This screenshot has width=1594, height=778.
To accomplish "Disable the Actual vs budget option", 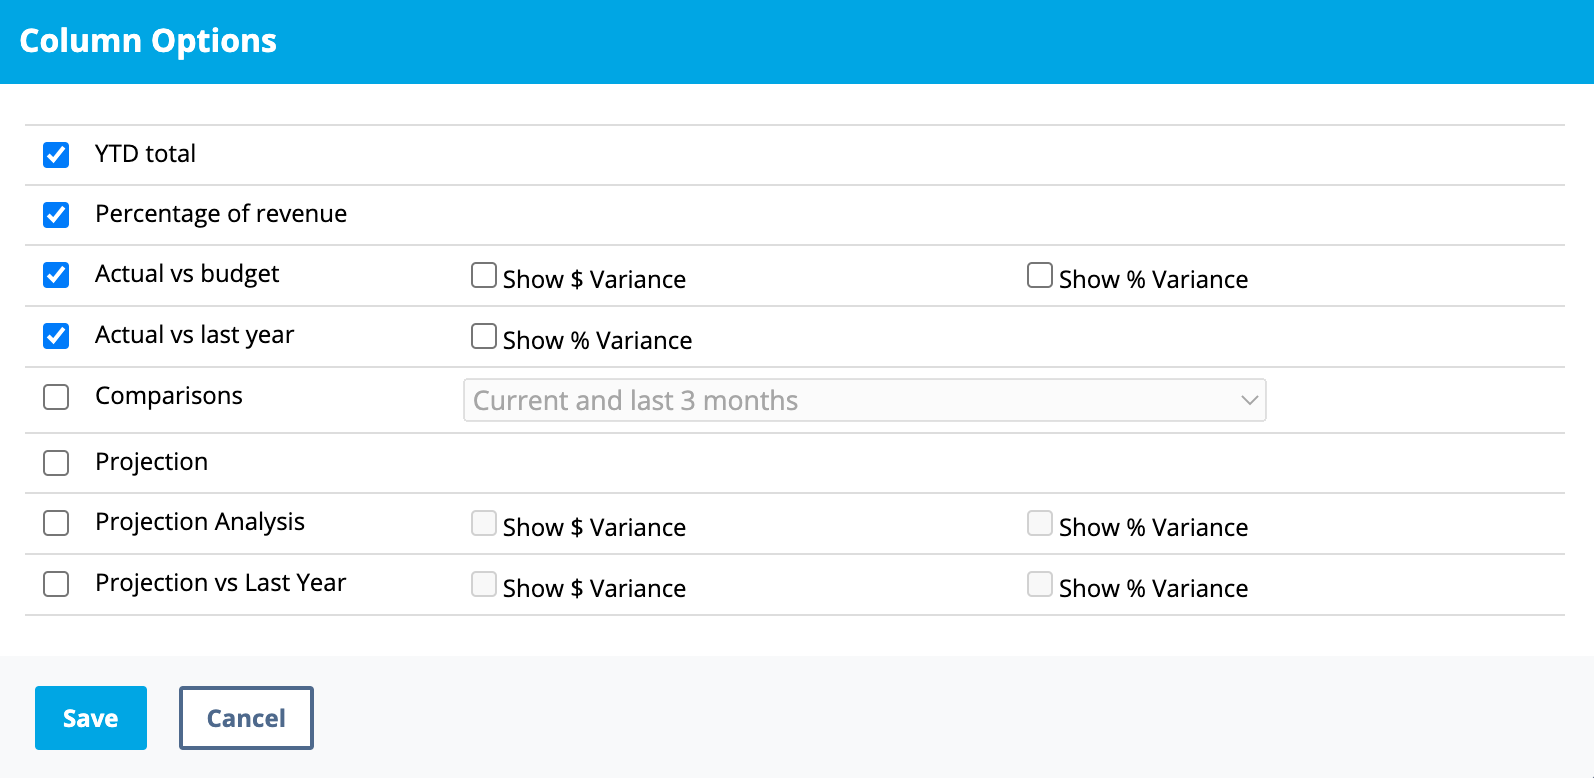I will (x=56, y=275).
